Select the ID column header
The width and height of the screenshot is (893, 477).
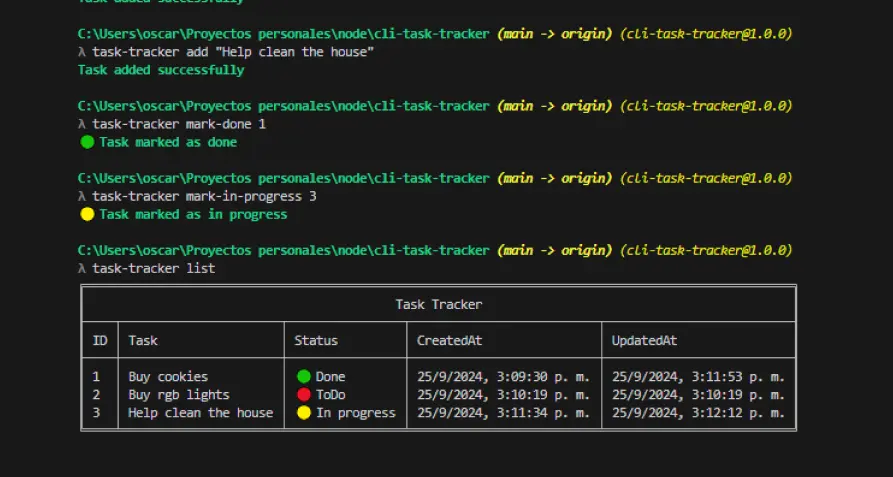[100, 340]
